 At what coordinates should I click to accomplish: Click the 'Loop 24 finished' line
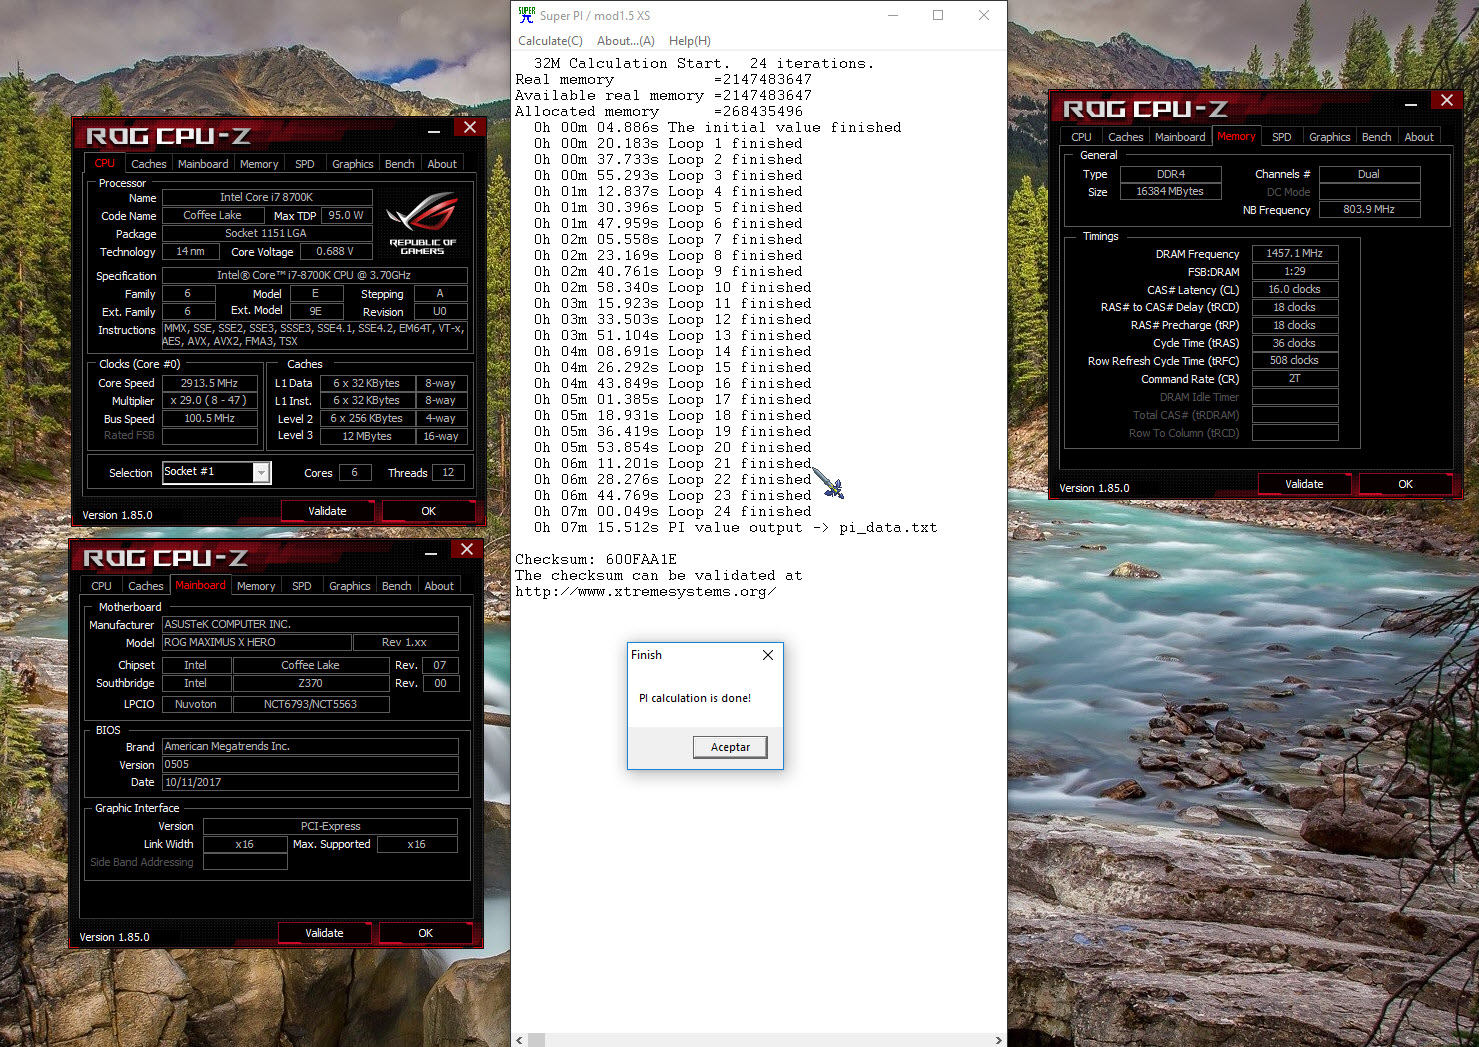673,512
